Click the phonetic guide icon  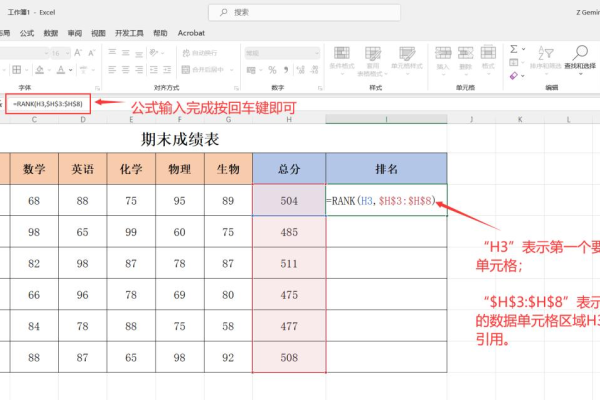[x=83, y=70]
